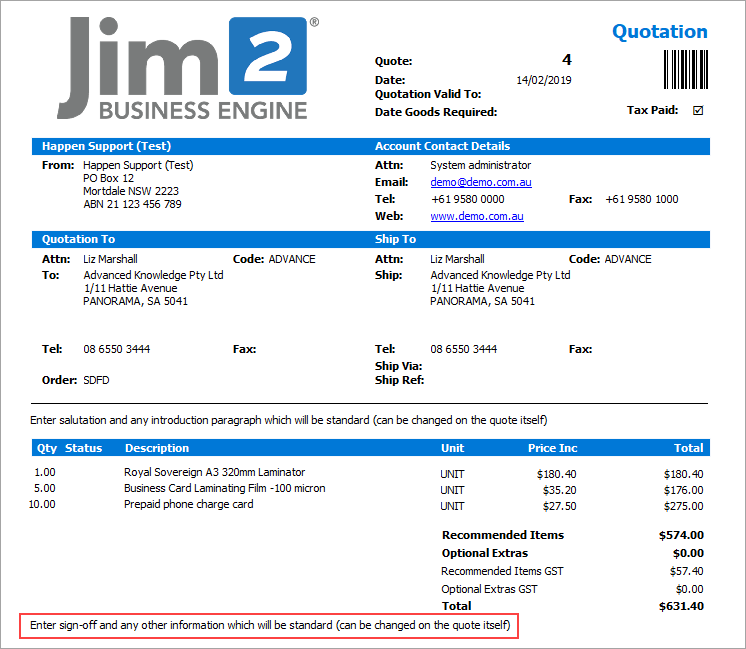746x649 pixels.
Task: Click the Description column header
Action: [157, 448]
